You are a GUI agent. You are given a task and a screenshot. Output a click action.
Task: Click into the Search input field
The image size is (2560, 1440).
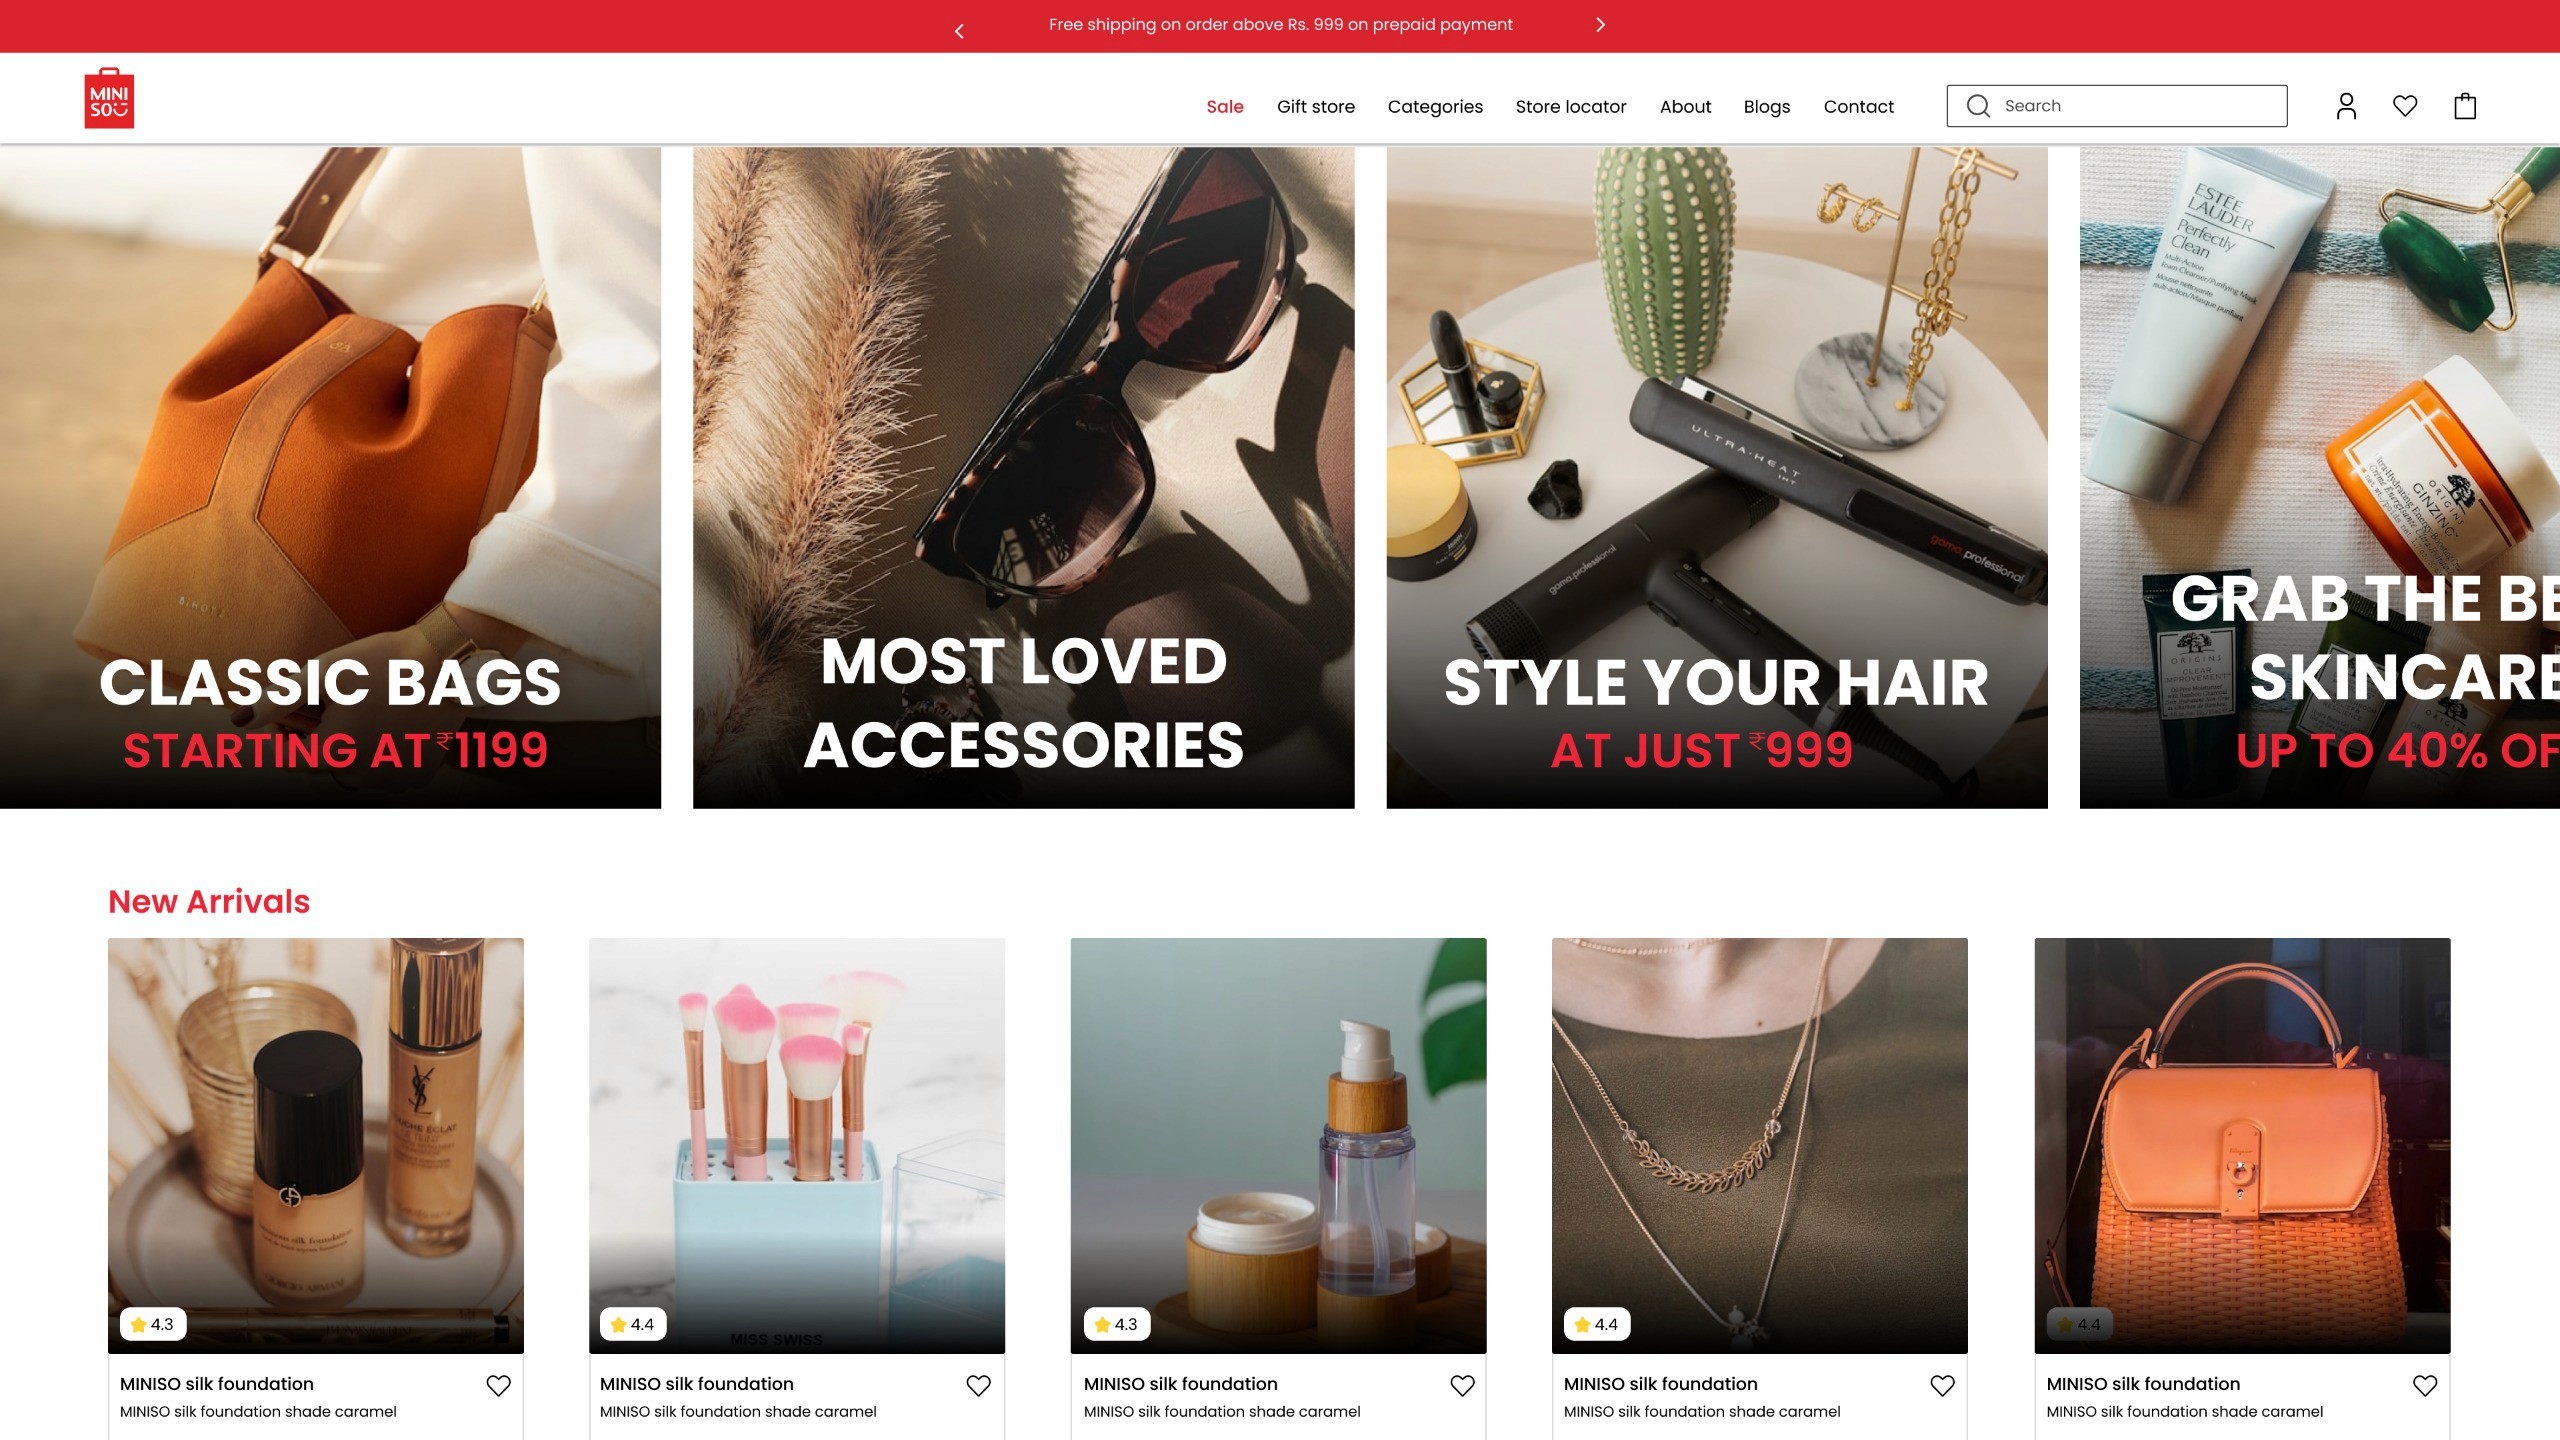coord(2140,106)
